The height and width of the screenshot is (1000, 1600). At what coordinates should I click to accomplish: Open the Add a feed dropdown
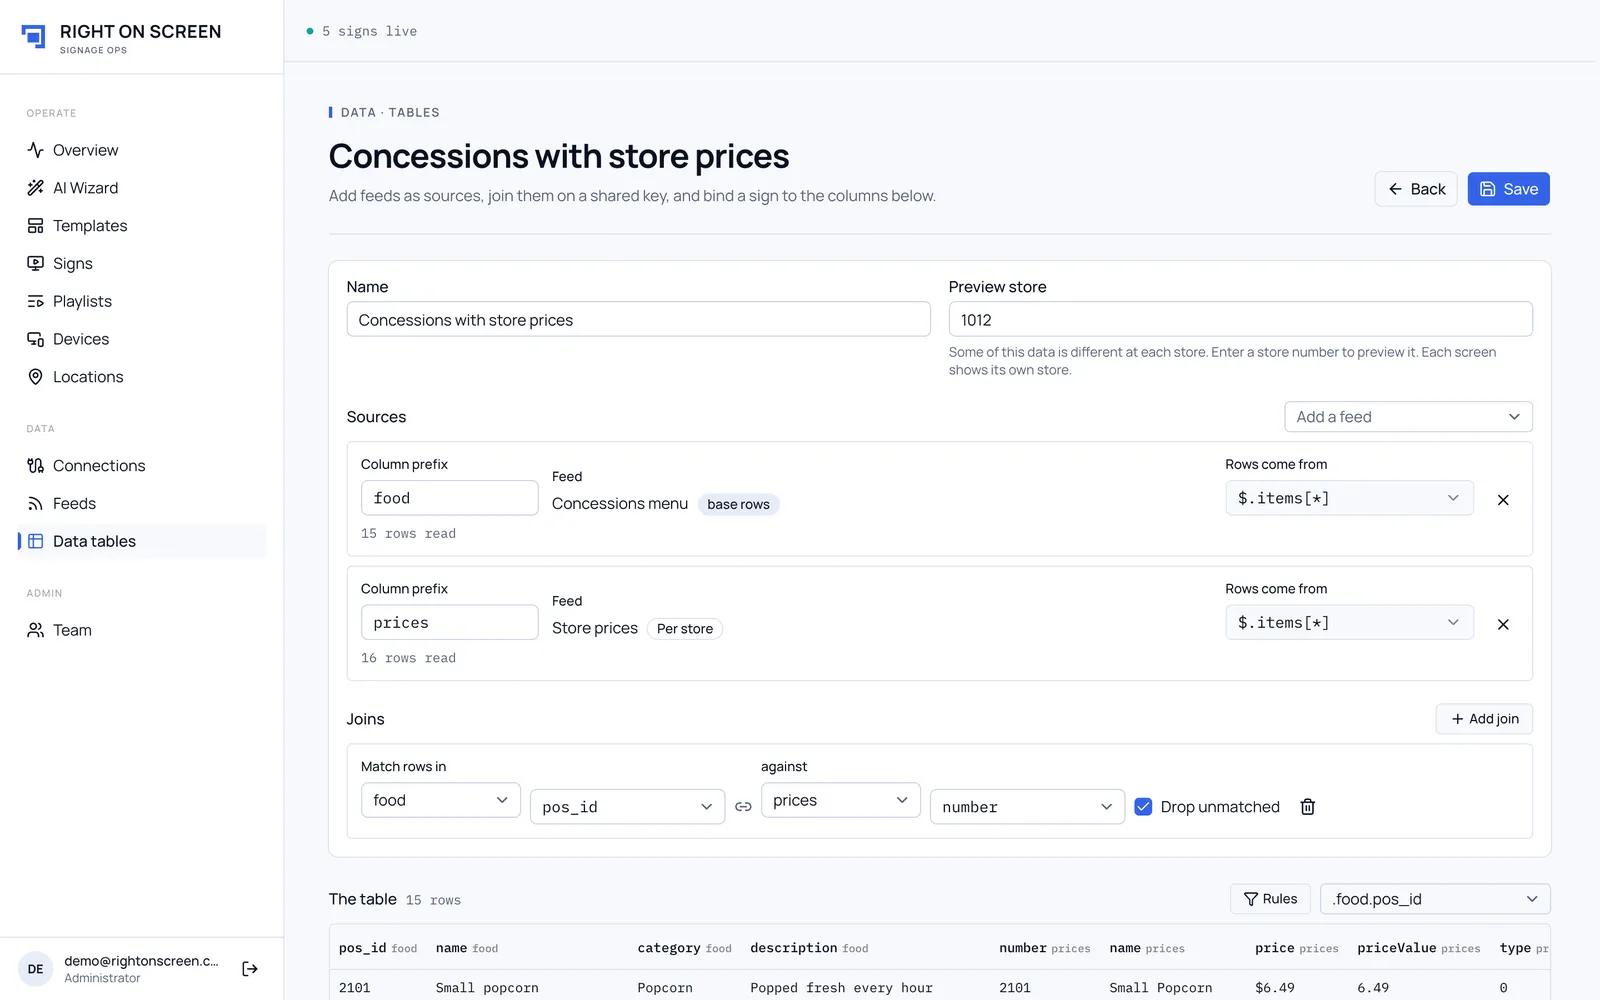(x=1408, y=417)
